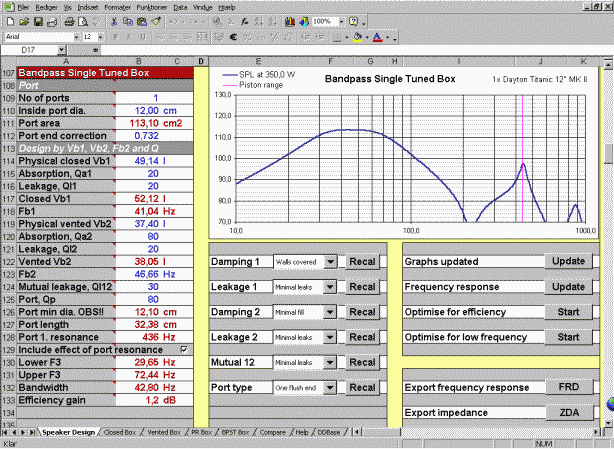614x449 pixels.
Task: Click the Print icon
Action: coord(69,22)
